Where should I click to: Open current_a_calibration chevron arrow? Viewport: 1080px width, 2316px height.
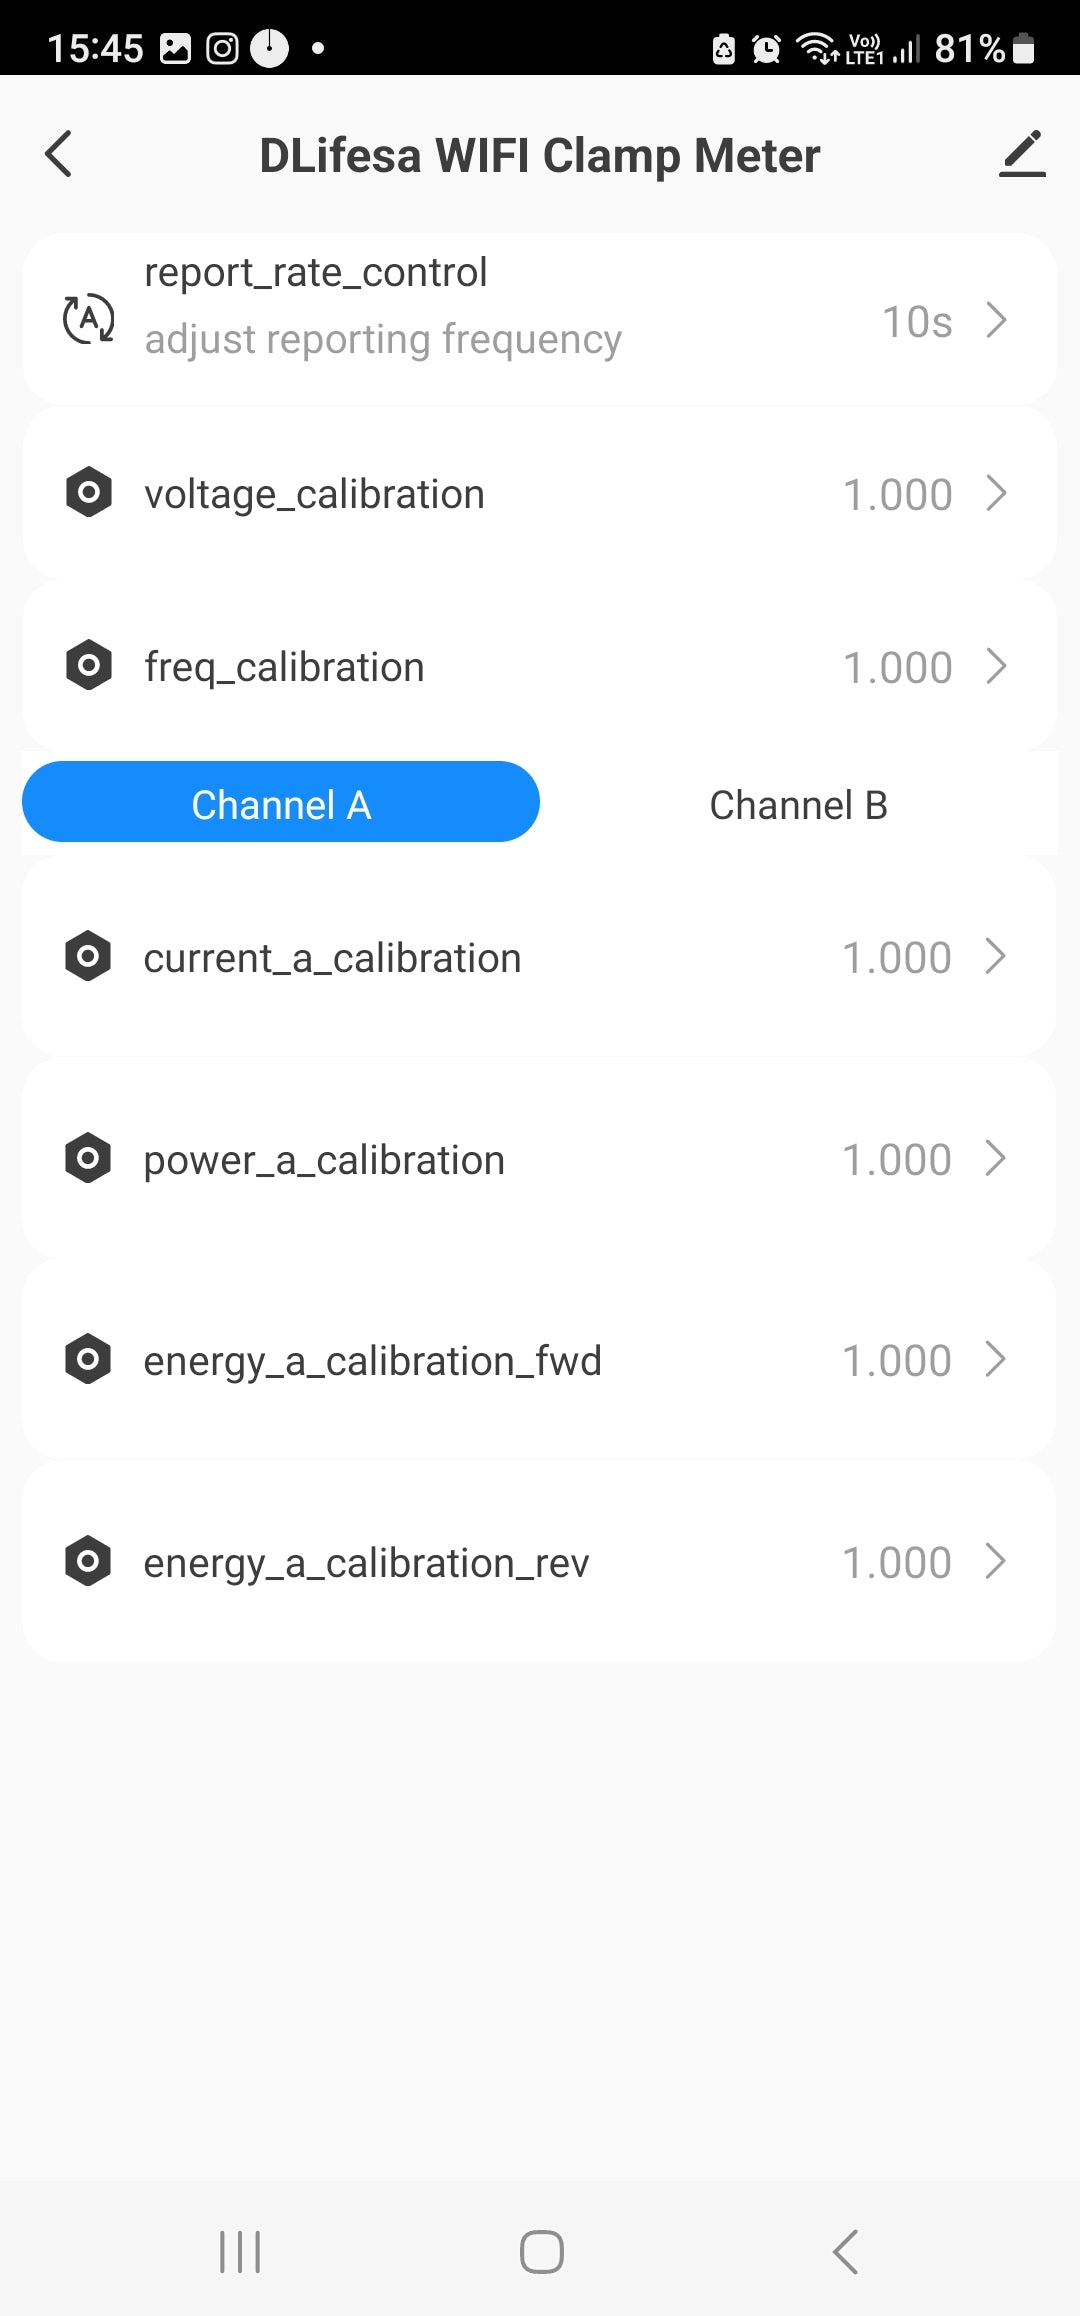tap(996, 957)
